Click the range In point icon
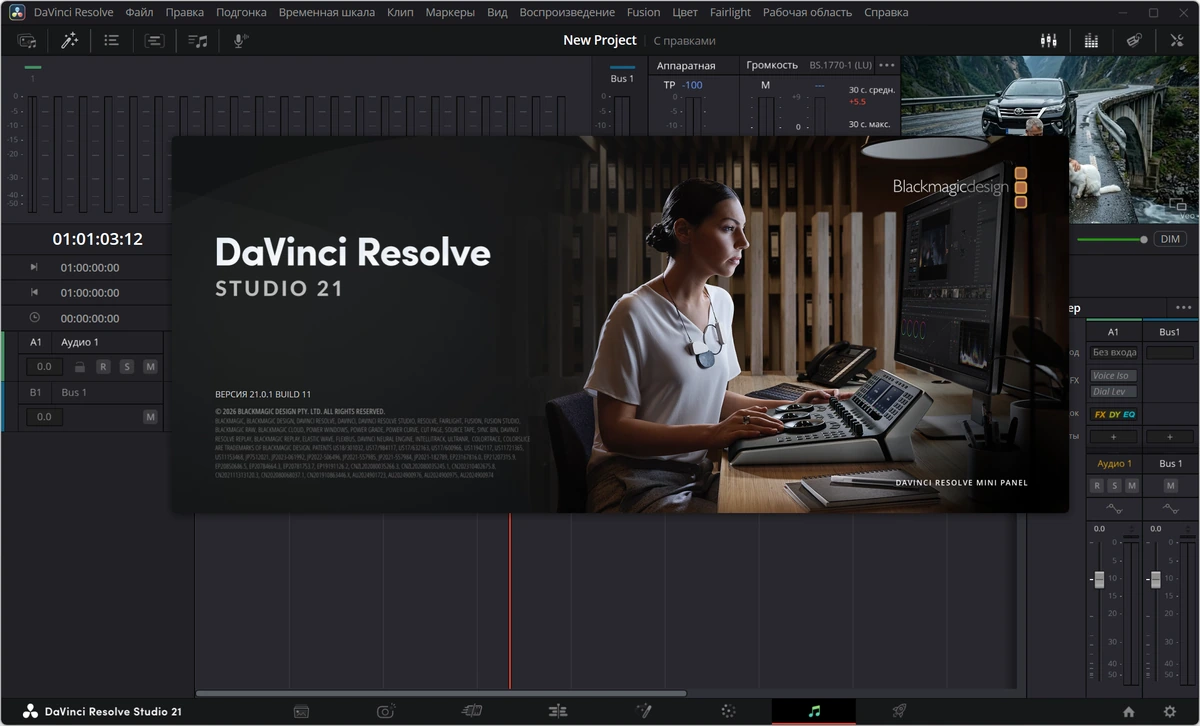This screenshot has height=726, width=1200. point(34,267)
